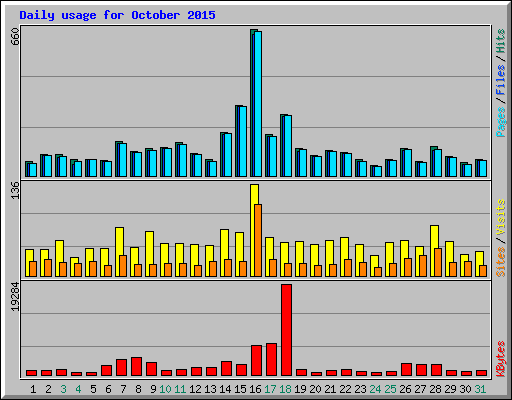Image resolution: width=512 pixels, height=400 pixels.
Task: Click day label '4' on the axis
Action: pos(78,389)
